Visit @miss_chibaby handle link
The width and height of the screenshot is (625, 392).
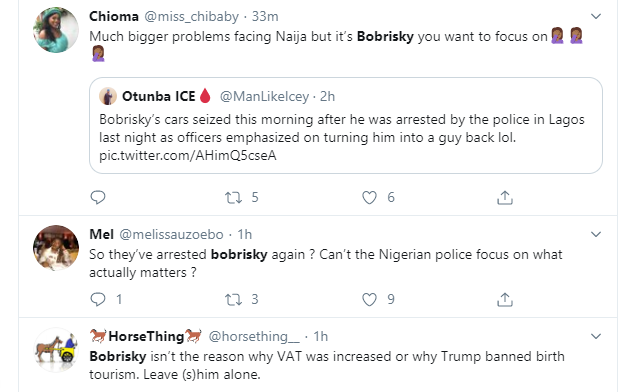pos(191,16)
